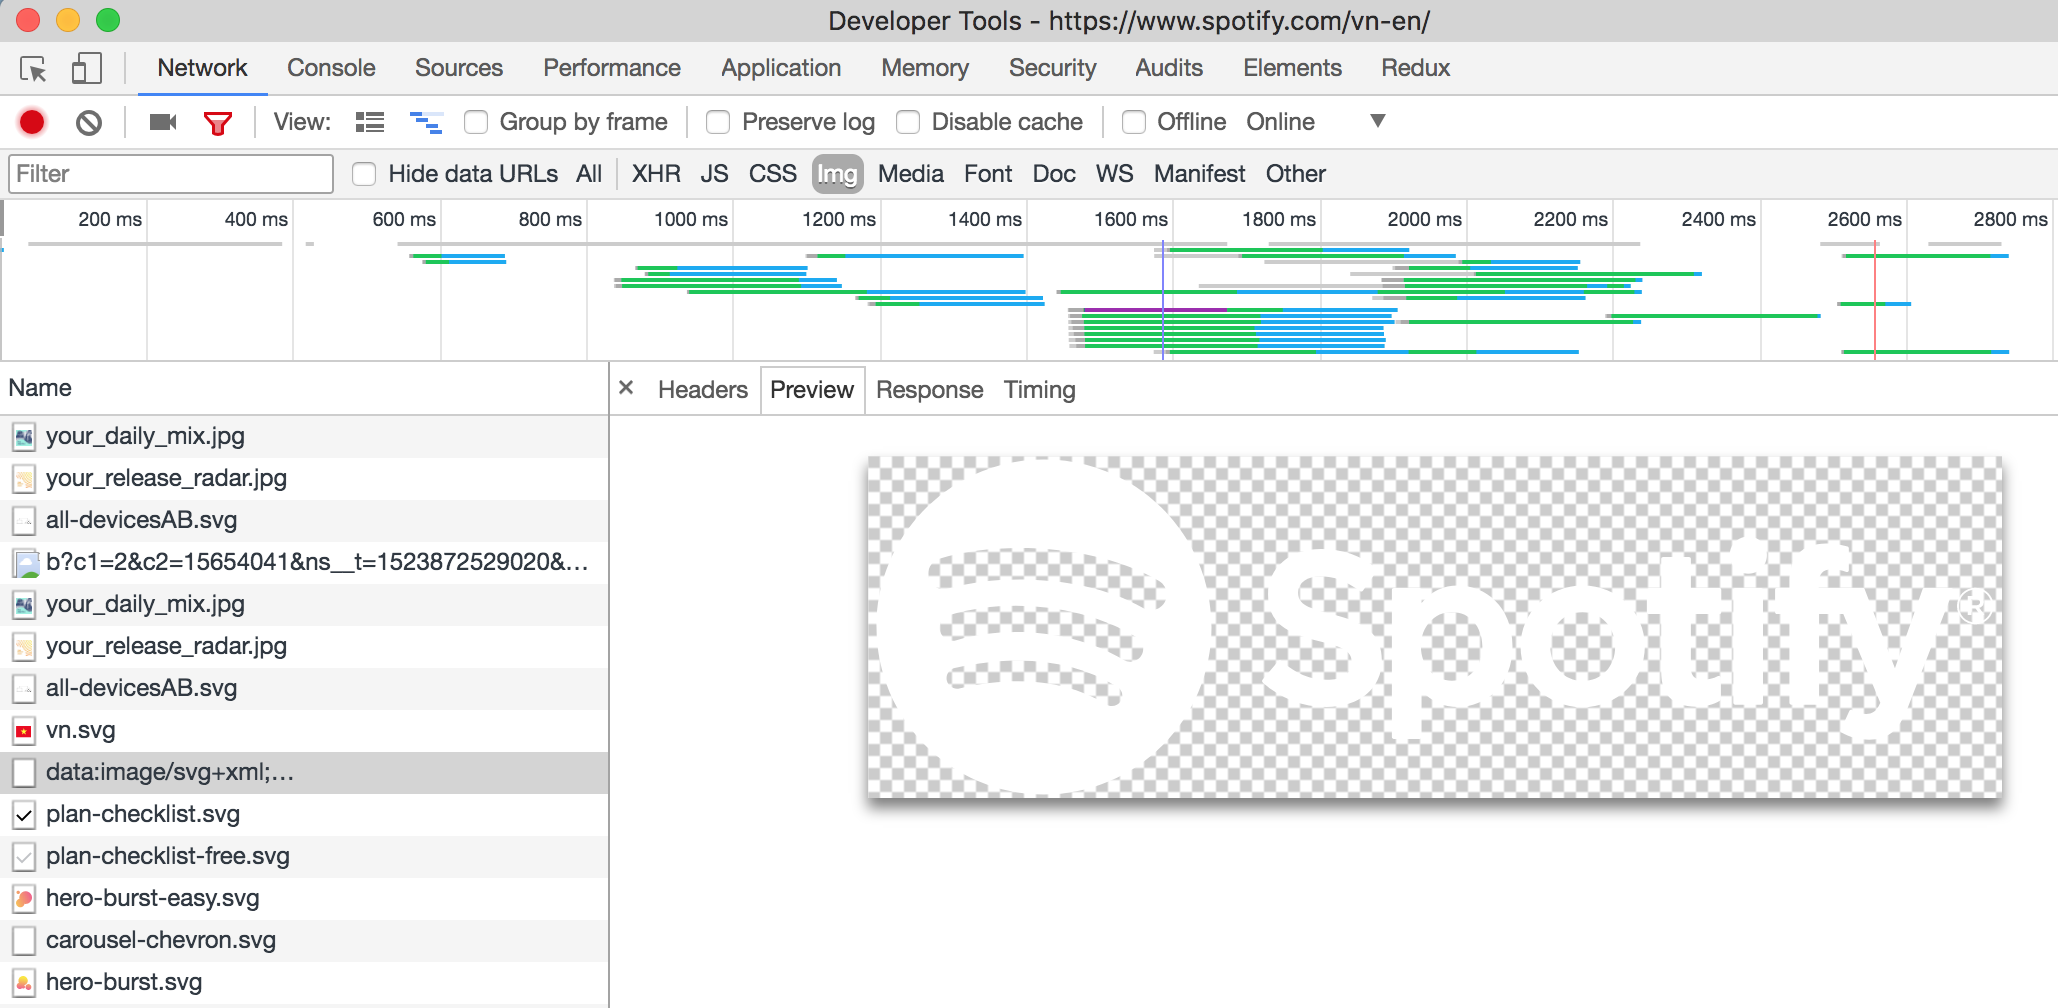
Task: Check the Disable cache option
Action: (908, 122)
